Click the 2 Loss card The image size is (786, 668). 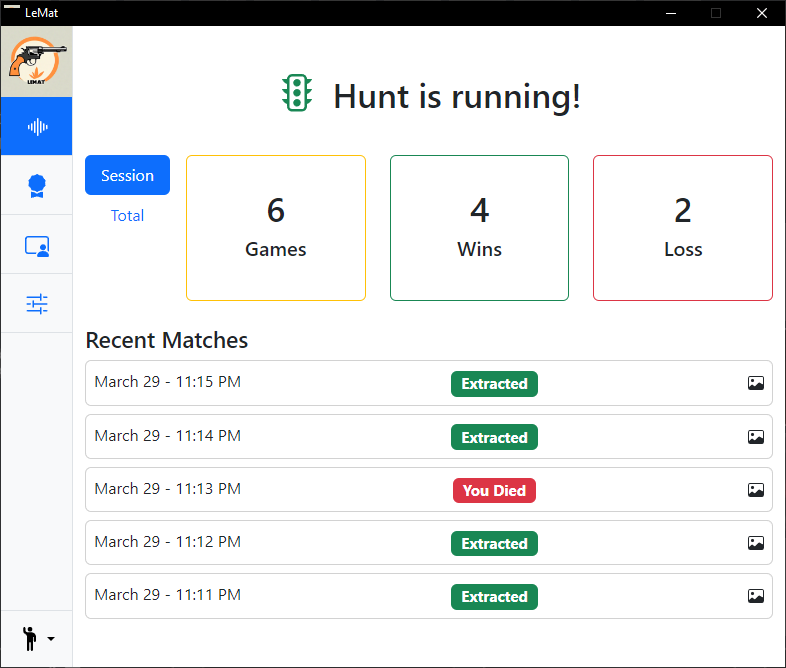pos(683,228)
